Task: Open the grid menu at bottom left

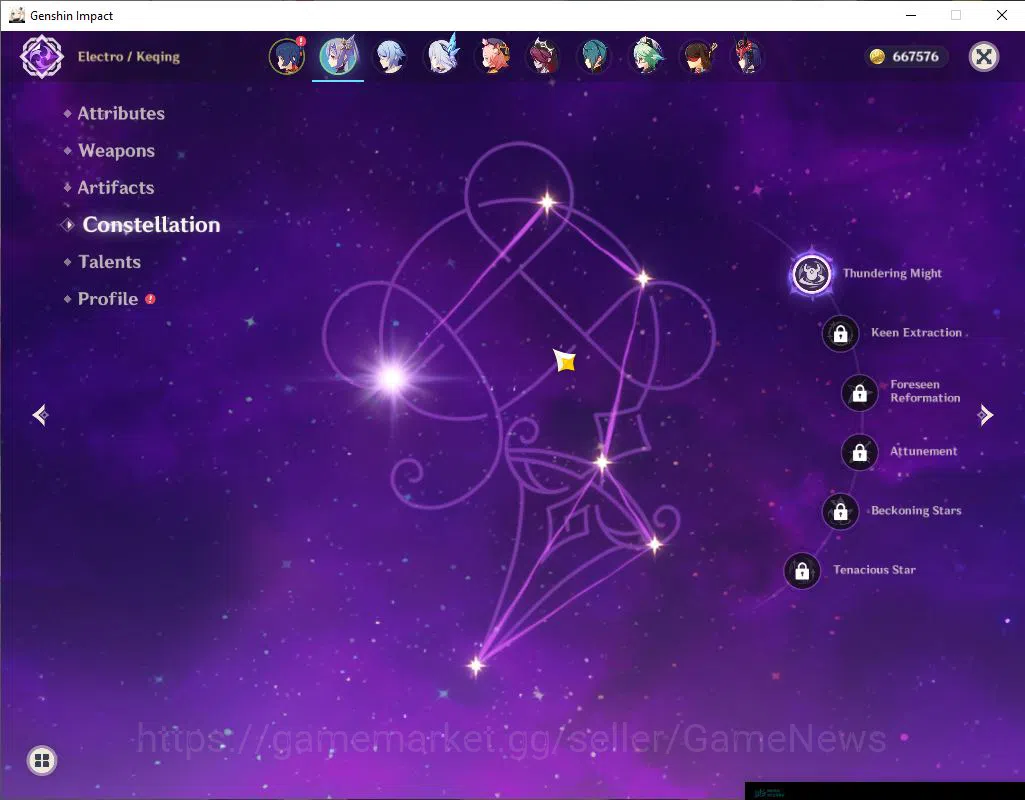Action: point(42,760)
